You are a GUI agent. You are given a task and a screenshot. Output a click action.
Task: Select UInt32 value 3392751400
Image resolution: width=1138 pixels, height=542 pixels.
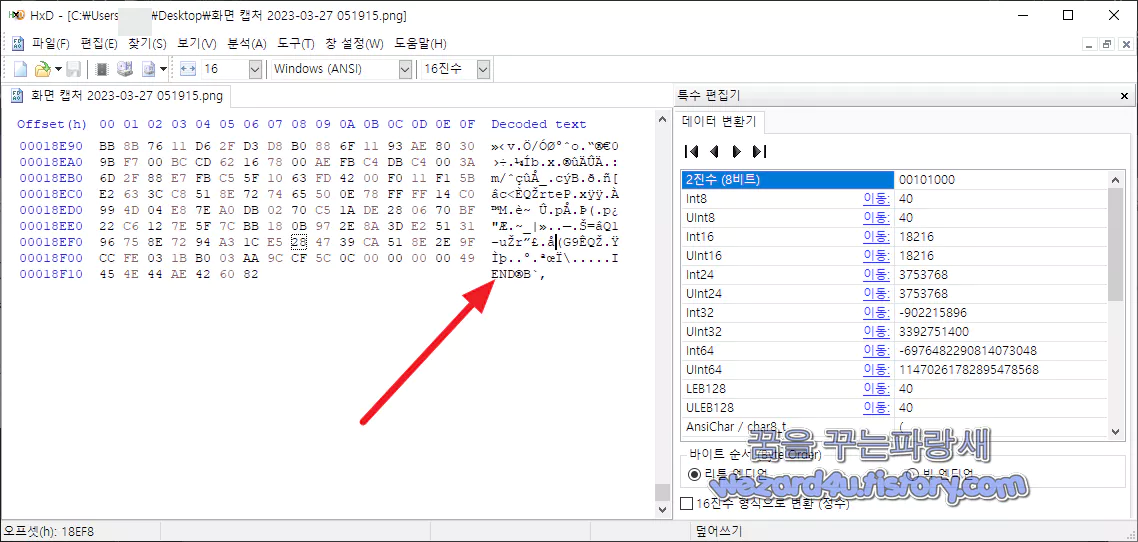coord(933,332)
